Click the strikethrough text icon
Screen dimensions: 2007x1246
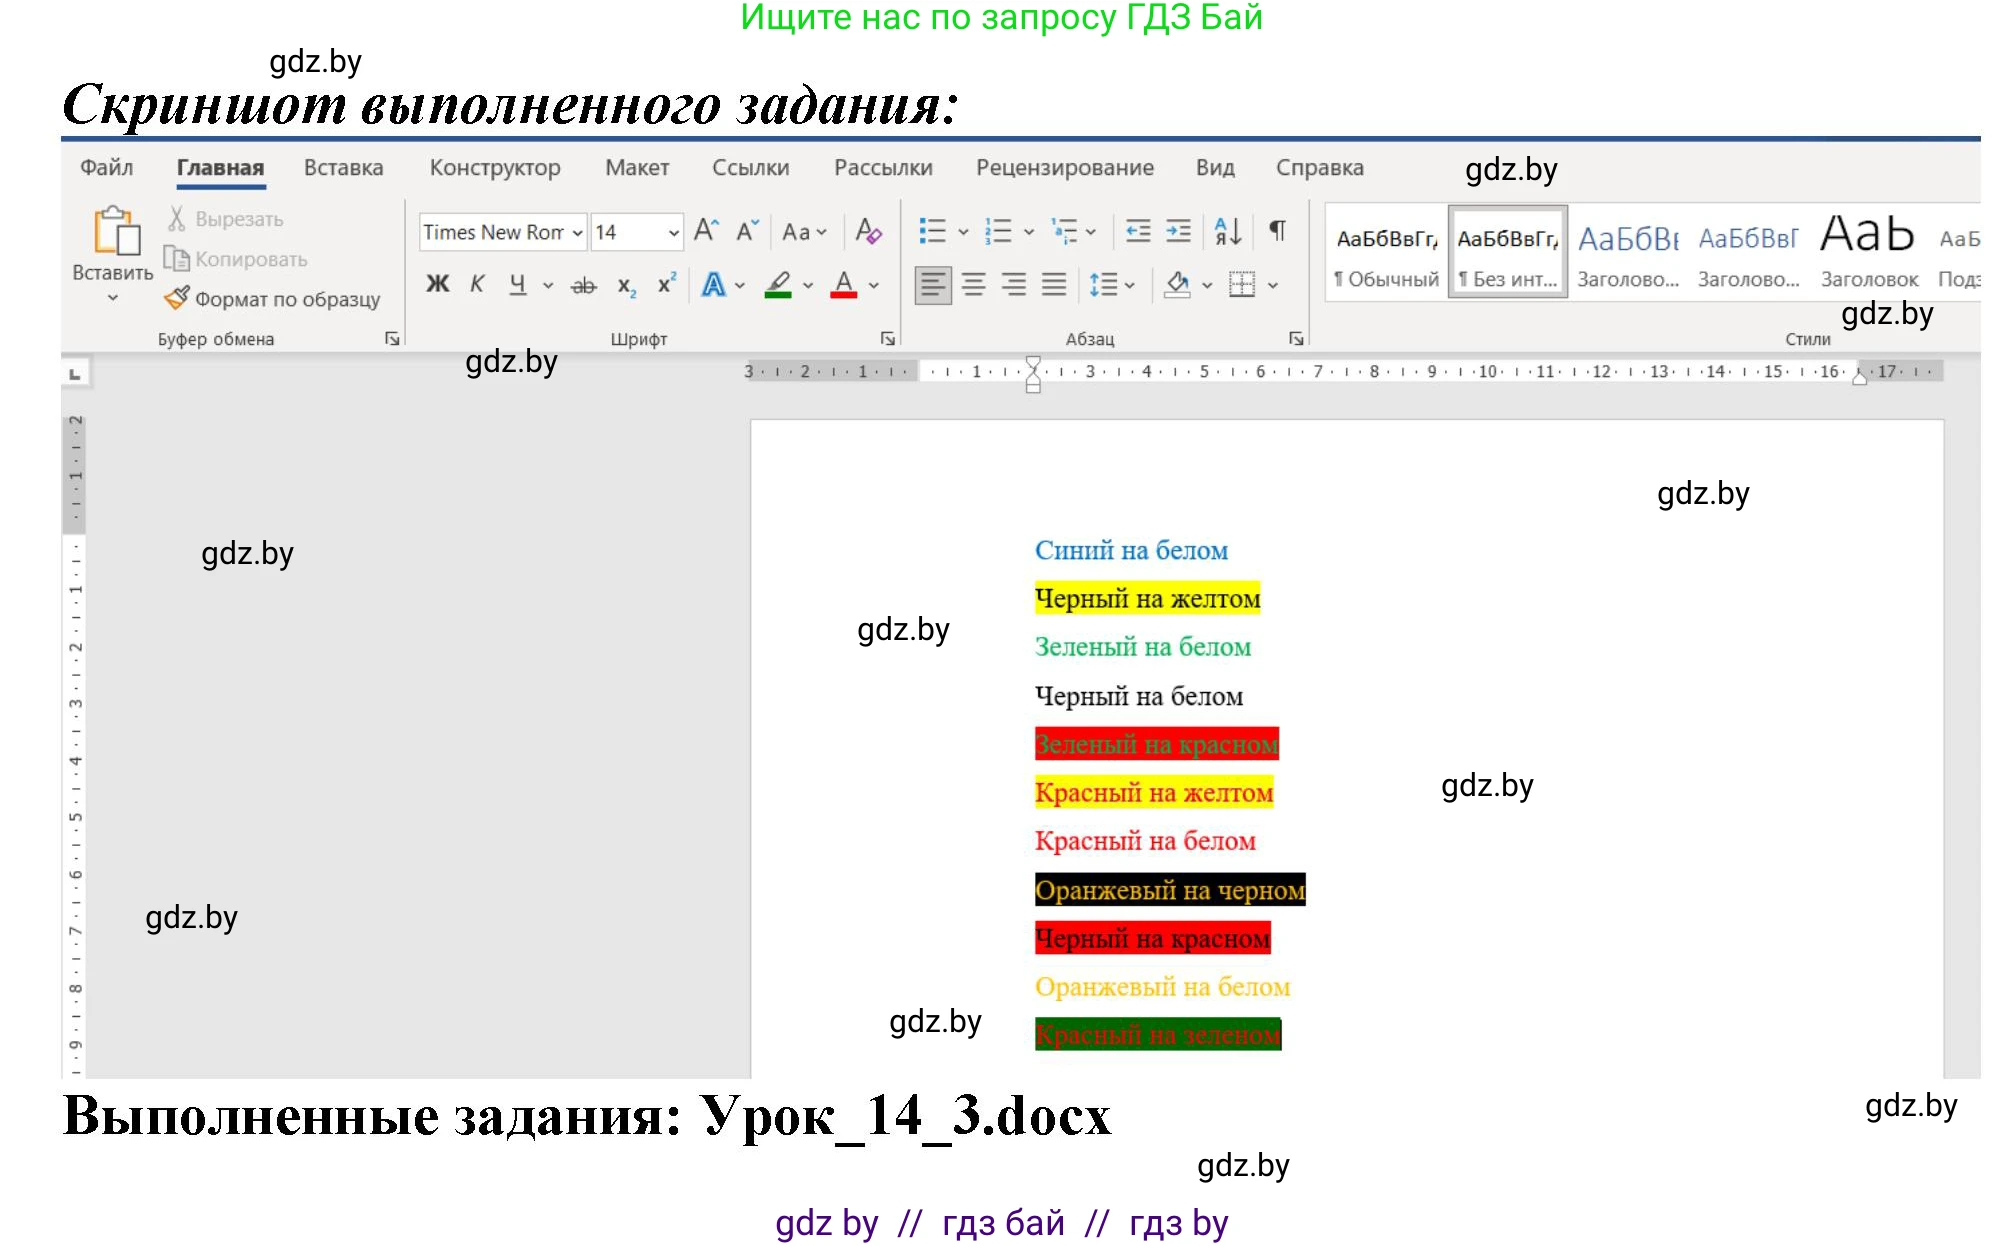pyautogui.click(x=583, y=286)
